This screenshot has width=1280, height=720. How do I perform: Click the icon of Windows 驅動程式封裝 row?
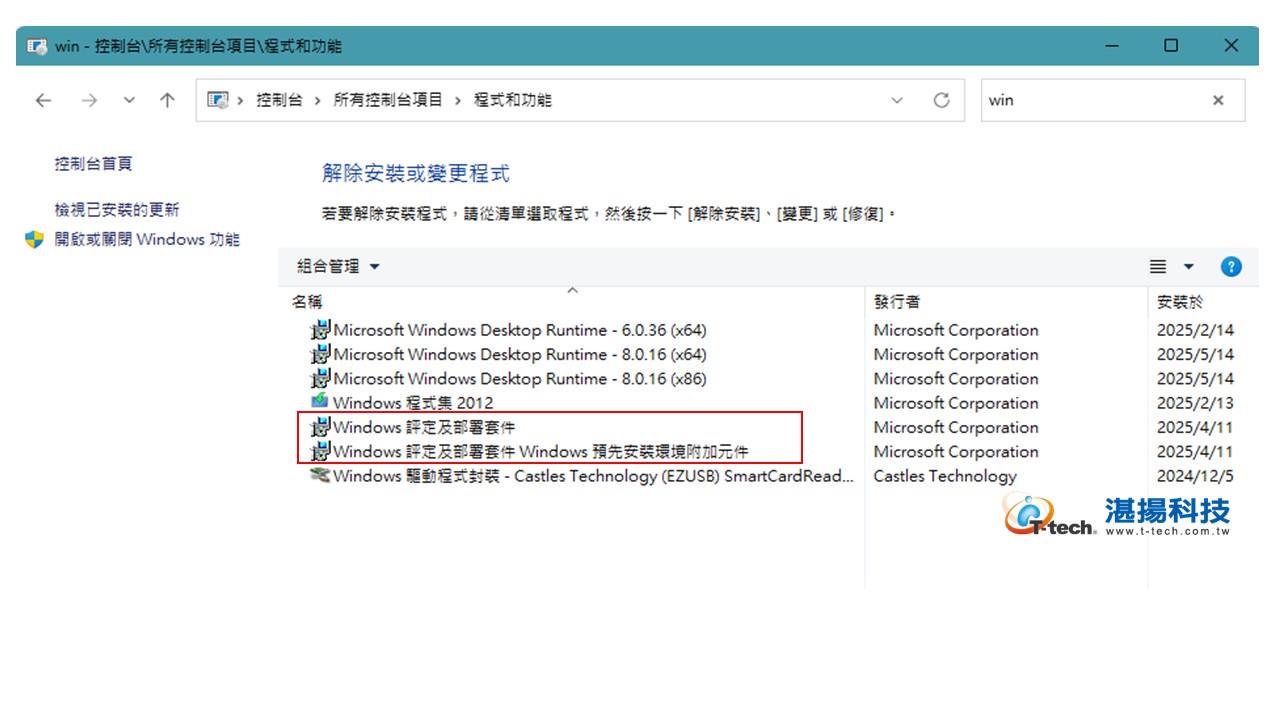coord(320,475)
